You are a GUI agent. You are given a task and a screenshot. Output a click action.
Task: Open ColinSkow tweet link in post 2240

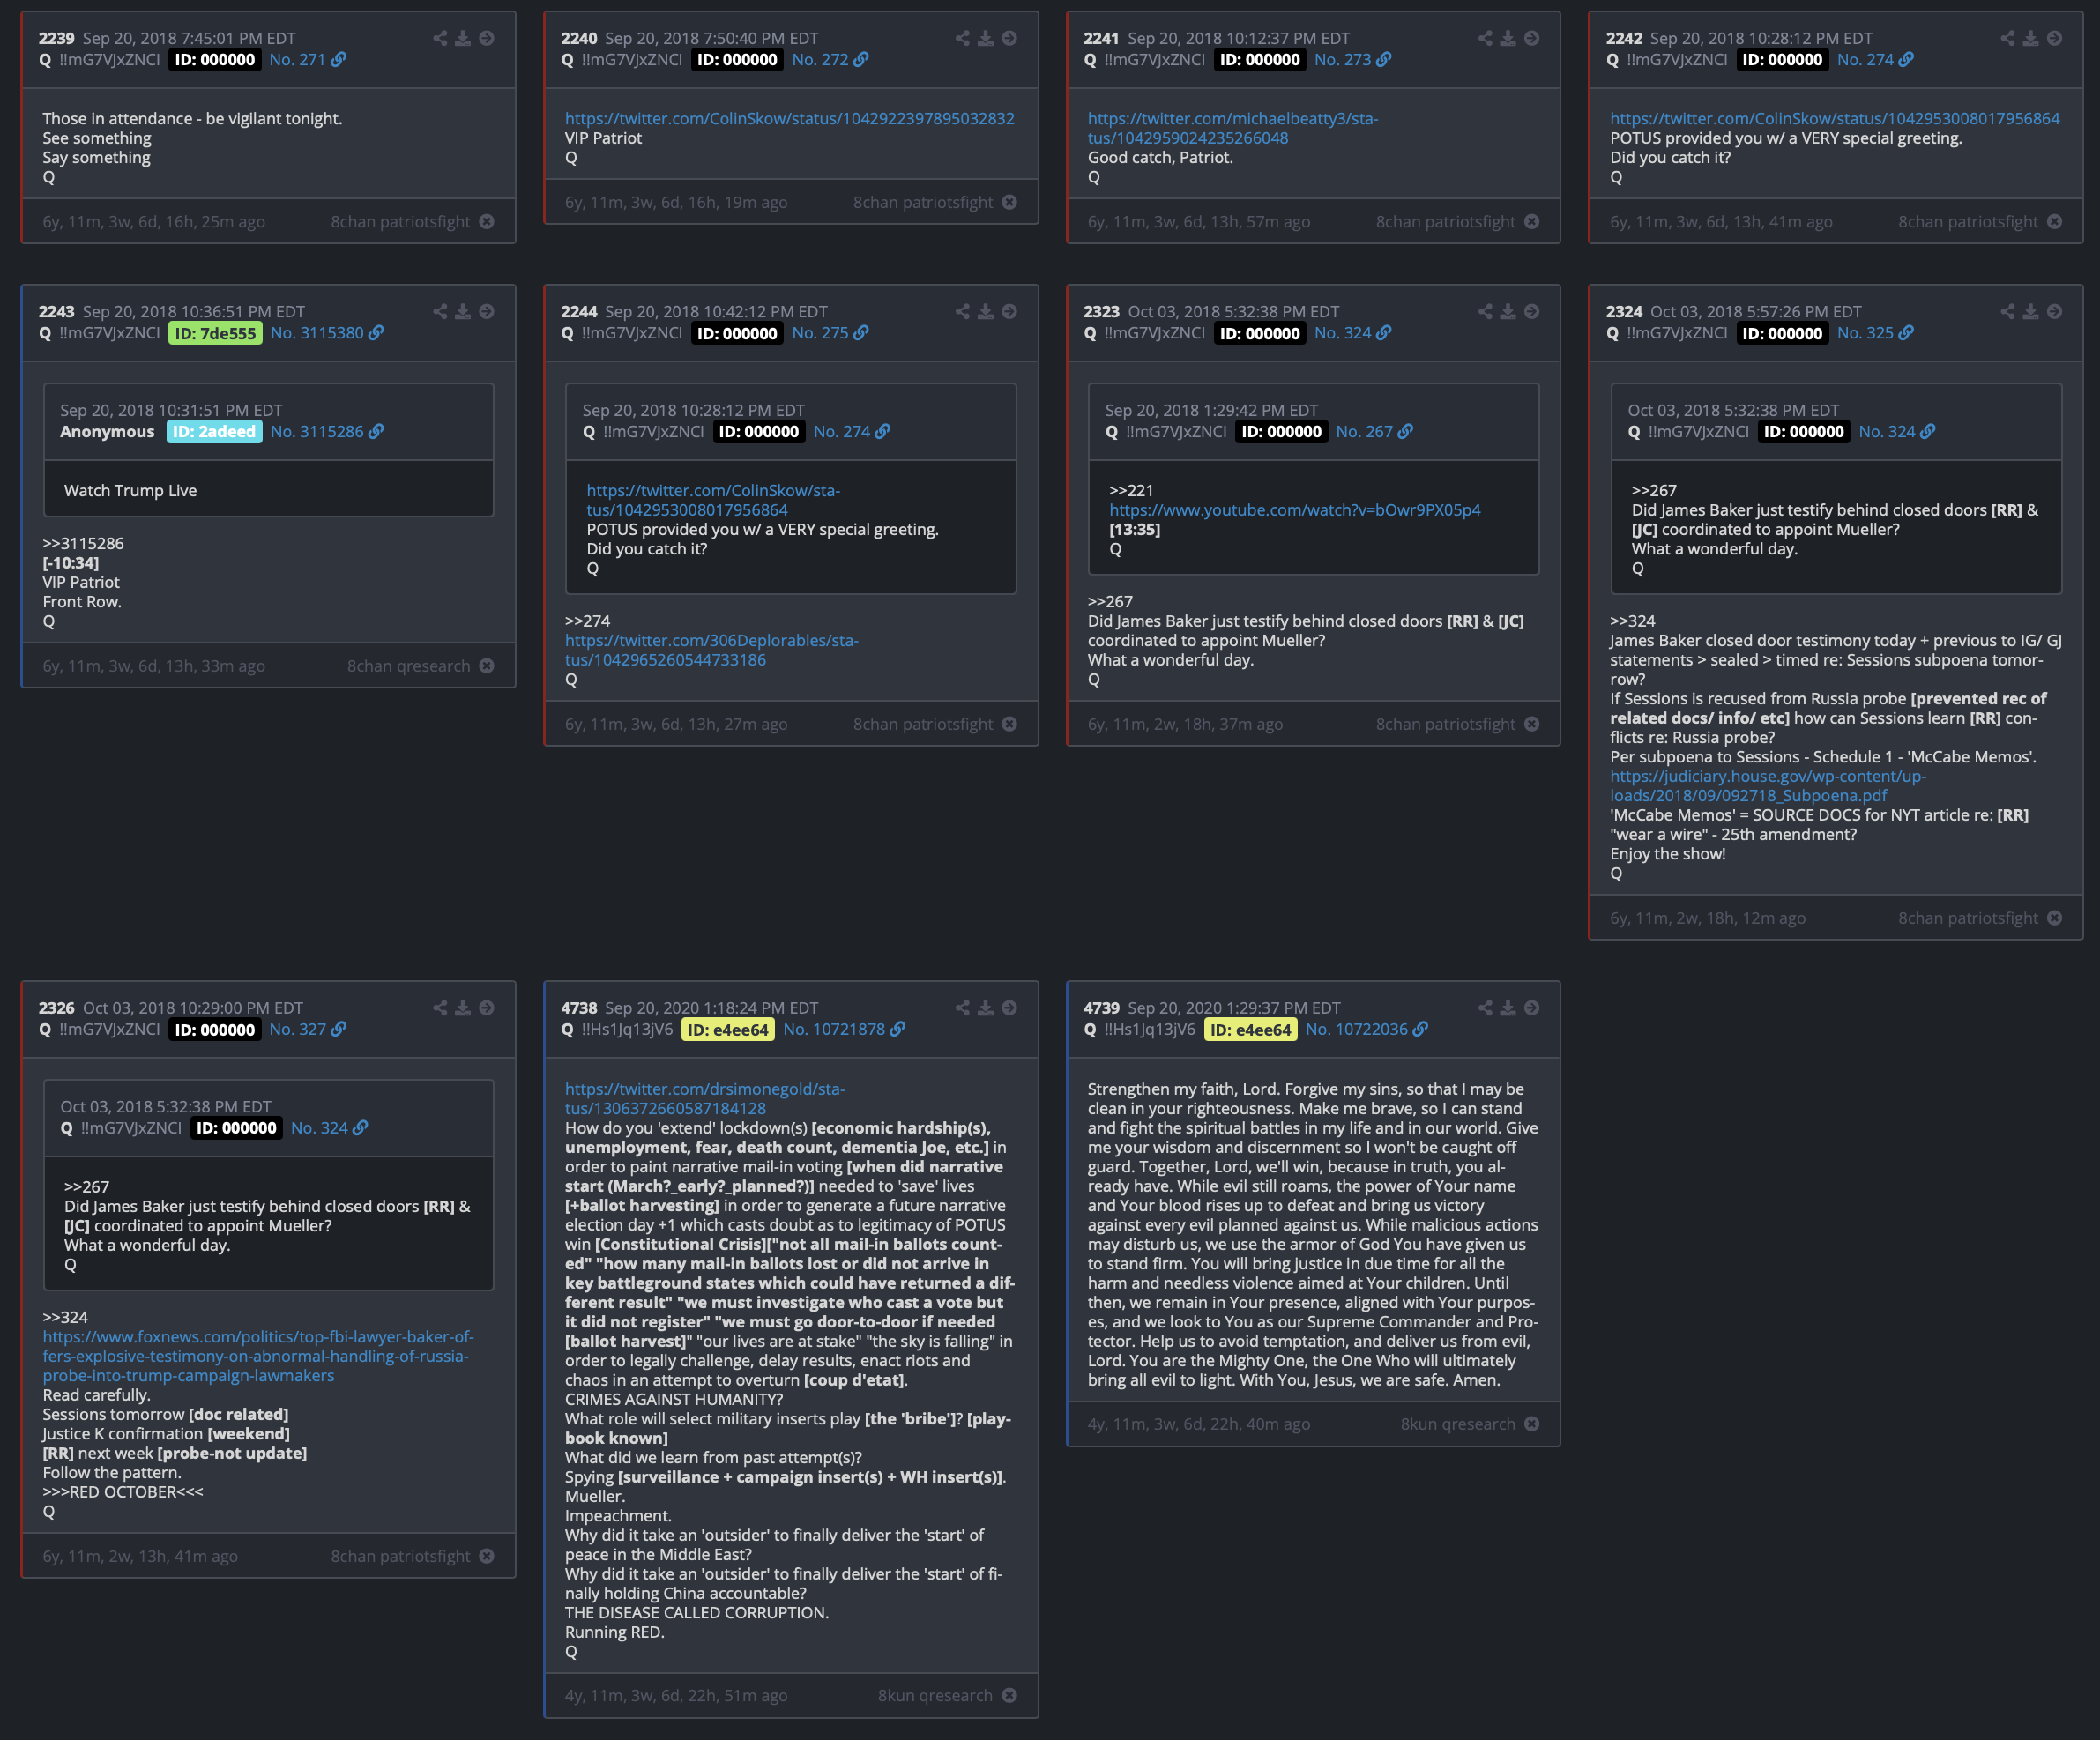coord(790,118)
